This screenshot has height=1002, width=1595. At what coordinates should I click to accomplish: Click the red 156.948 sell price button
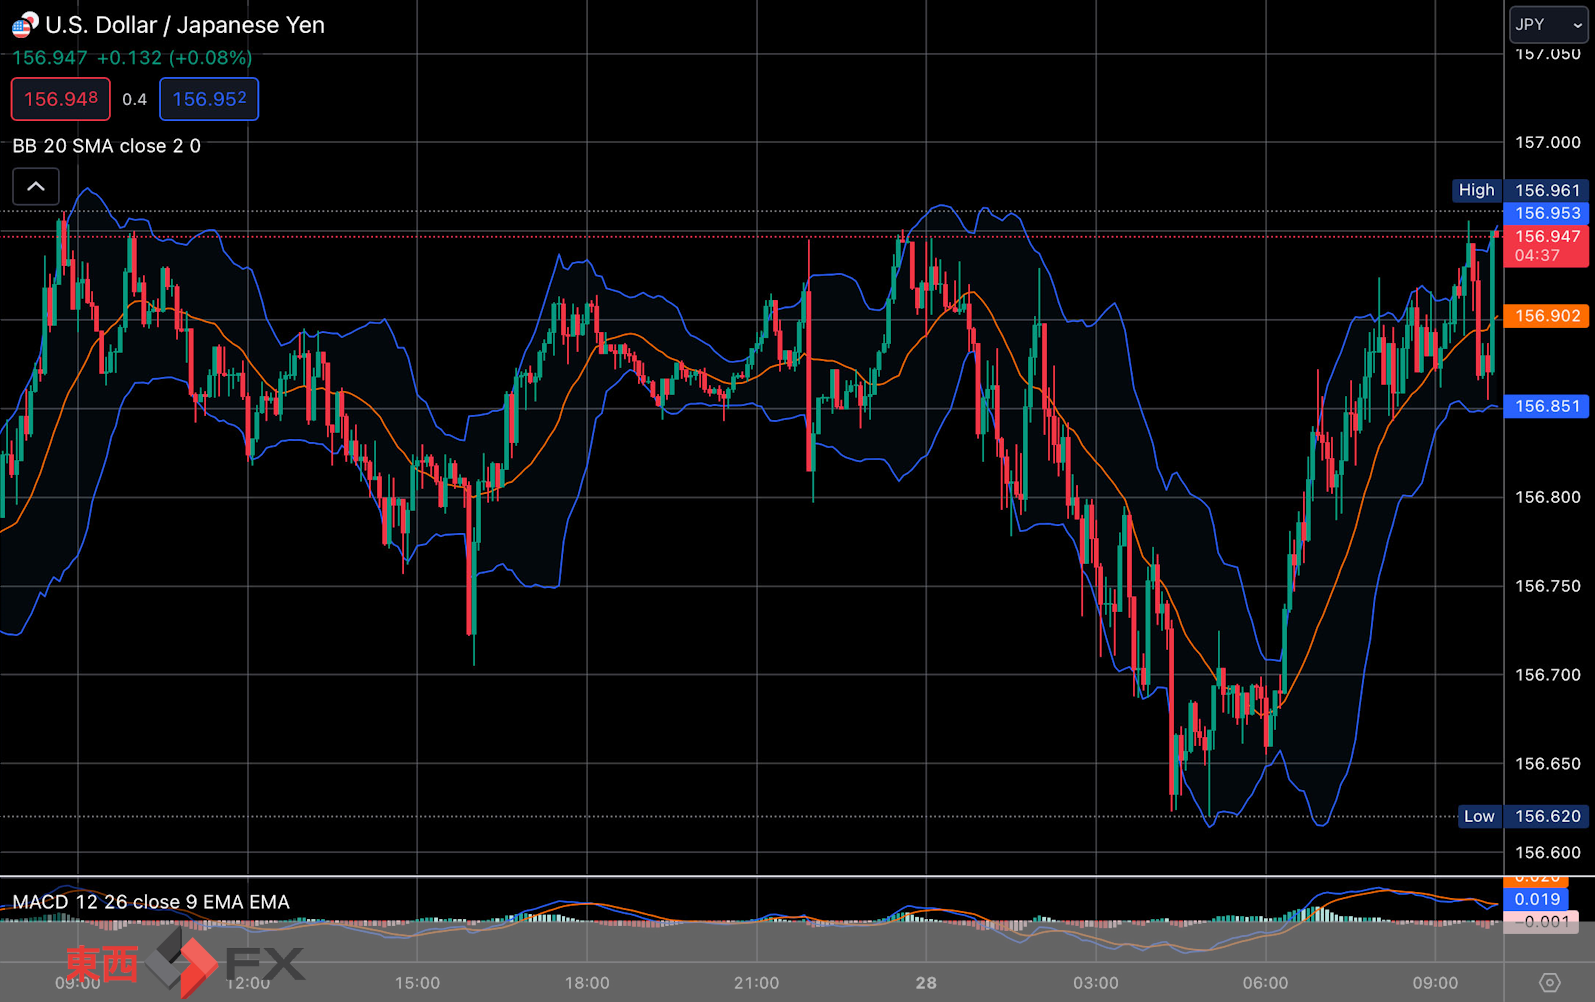point(61,99)
